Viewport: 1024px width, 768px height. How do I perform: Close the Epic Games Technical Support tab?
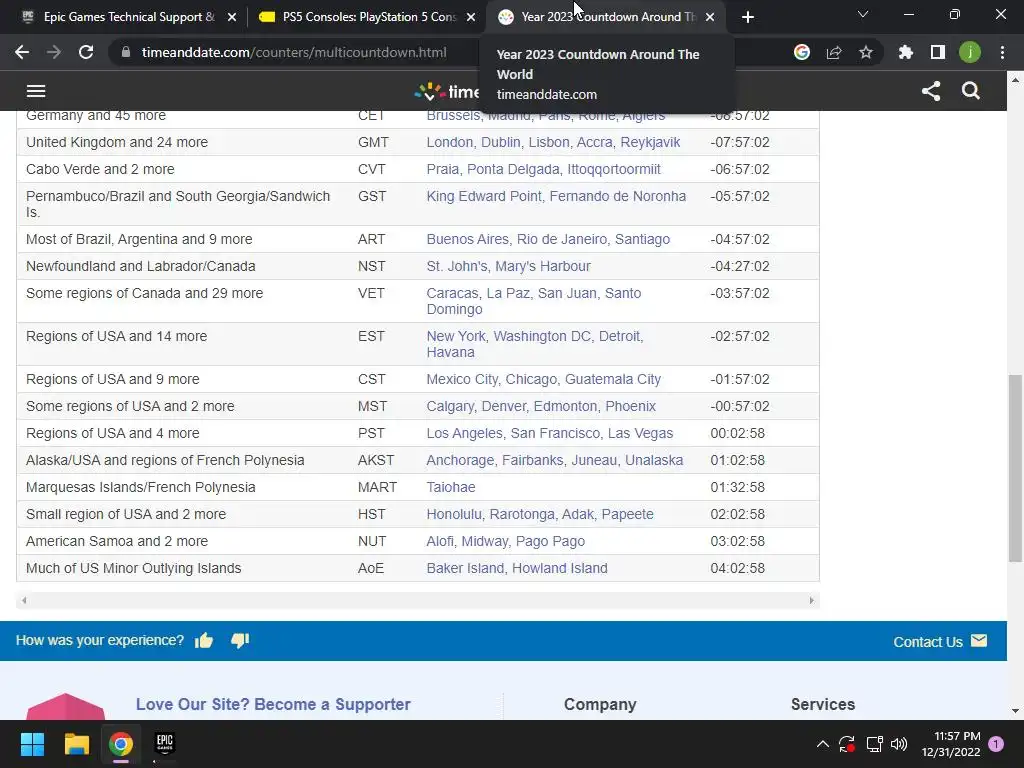(232, 17)
